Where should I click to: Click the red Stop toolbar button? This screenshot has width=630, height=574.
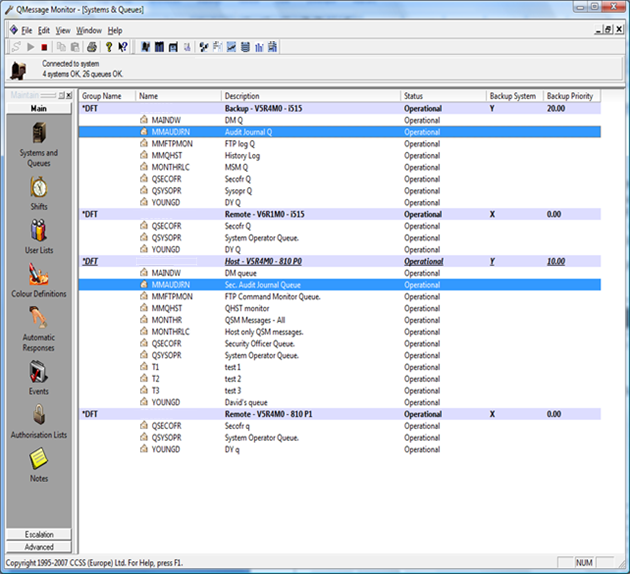45,47
